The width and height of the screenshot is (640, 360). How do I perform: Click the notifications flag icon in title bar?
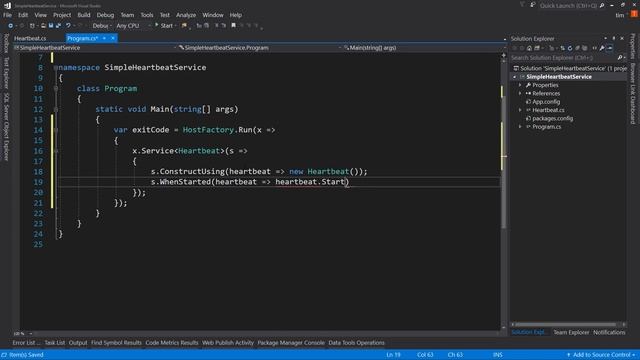522,5
